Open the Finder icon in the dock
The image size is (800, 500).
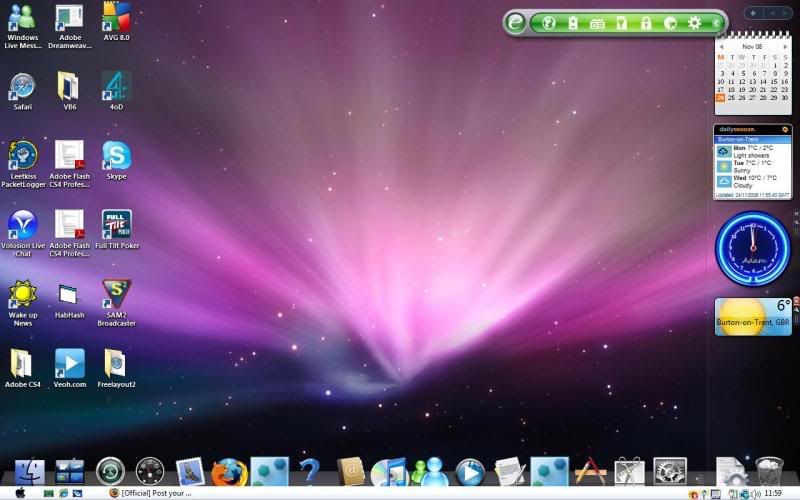(x=31, y=471)
